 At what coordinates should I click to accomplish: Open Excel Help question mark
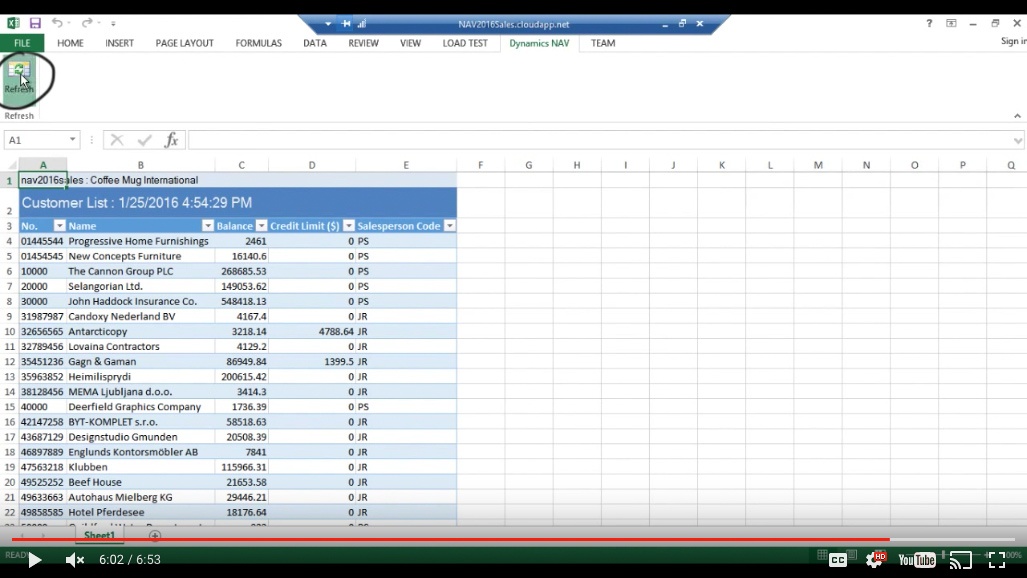click(929, 24)
